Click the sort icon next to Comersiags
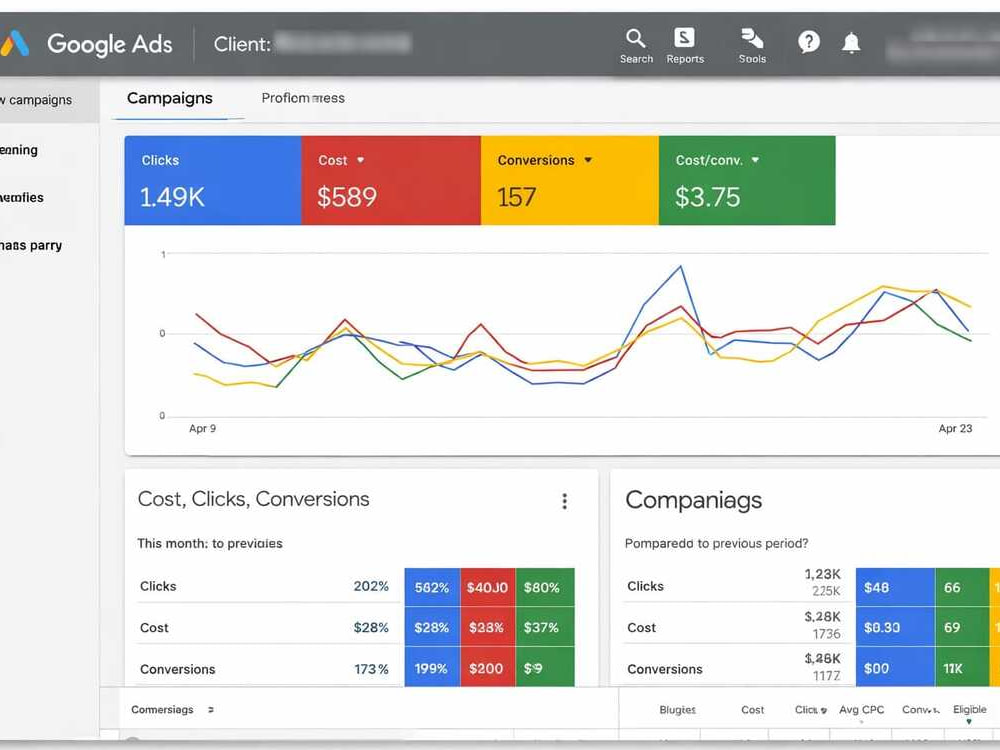The image size is (1000, 750). [210, 709]
